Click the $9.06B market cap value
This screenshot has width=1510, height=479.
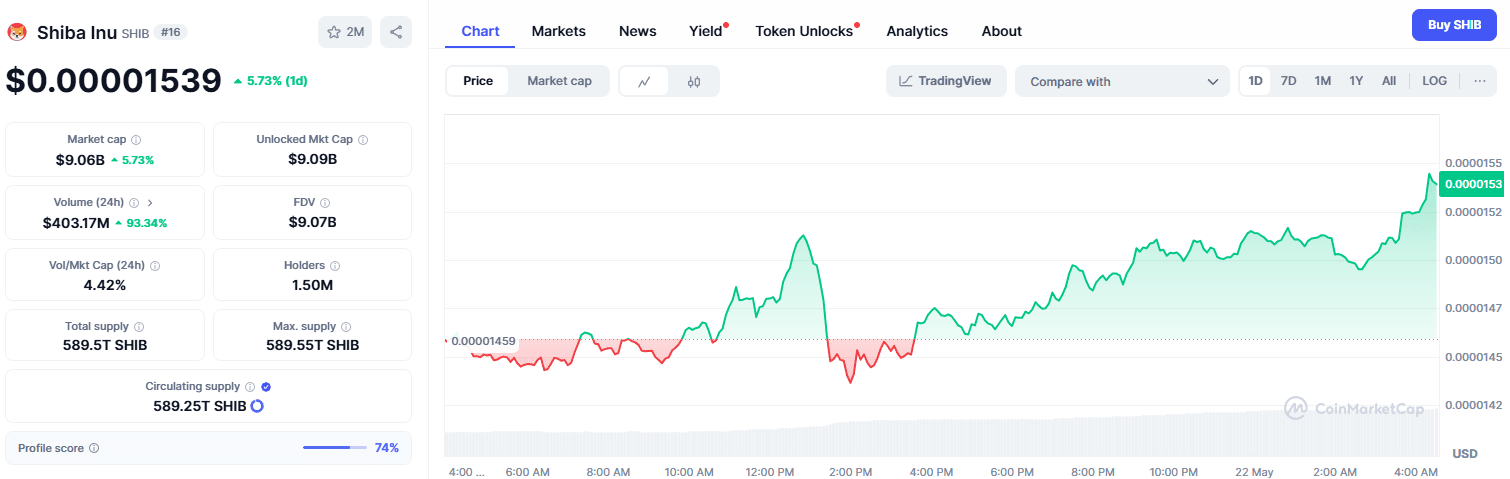80,159
